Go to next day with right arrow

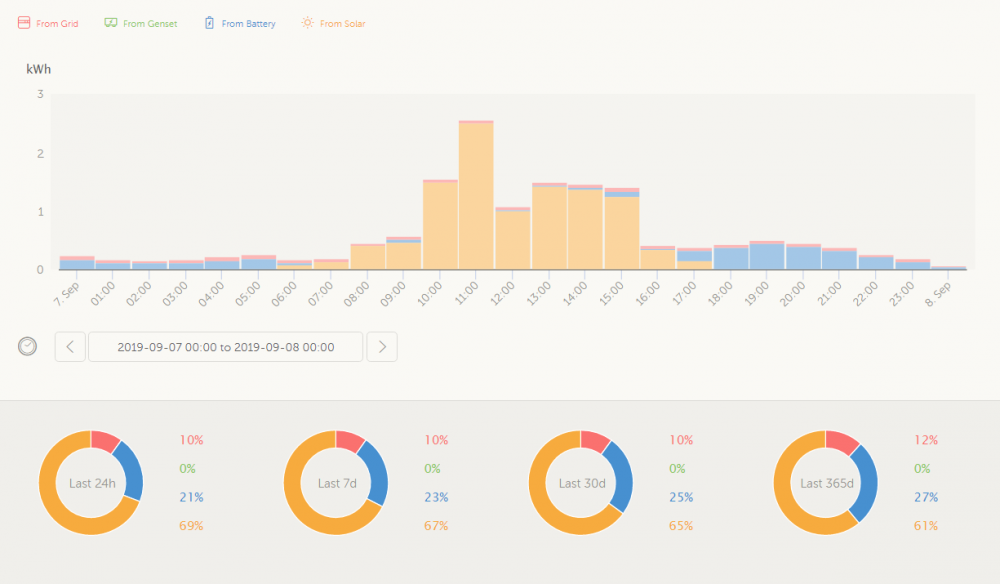coord(382,347)
